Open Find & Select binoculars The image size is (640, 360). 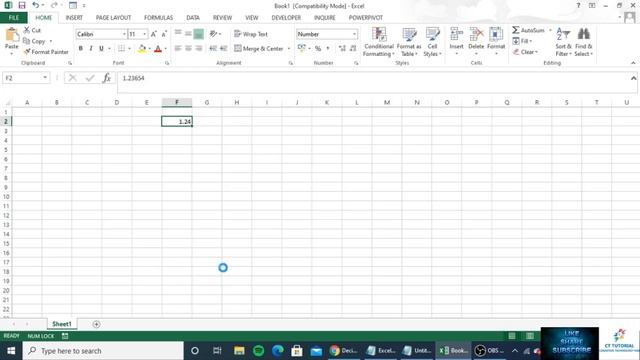tap(584, 42)
